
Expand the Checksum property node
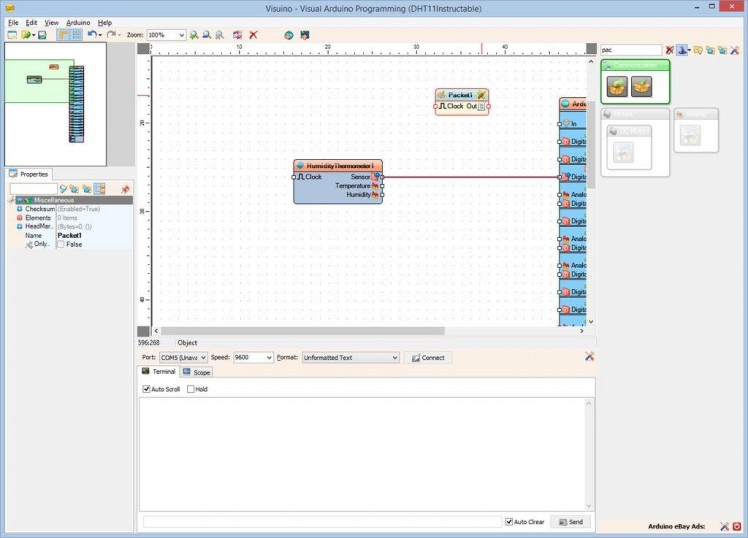coord(19,209)
